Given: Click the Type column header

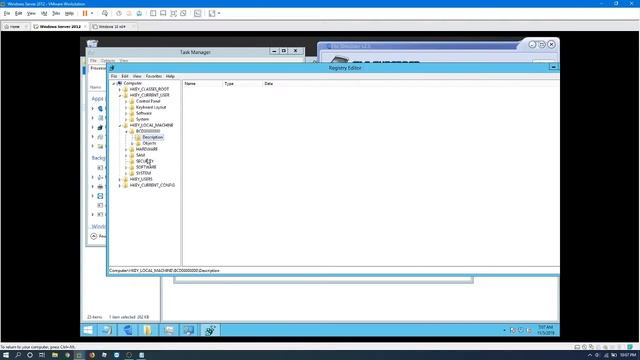Looking at the screenshot, I should click(242, 84).
